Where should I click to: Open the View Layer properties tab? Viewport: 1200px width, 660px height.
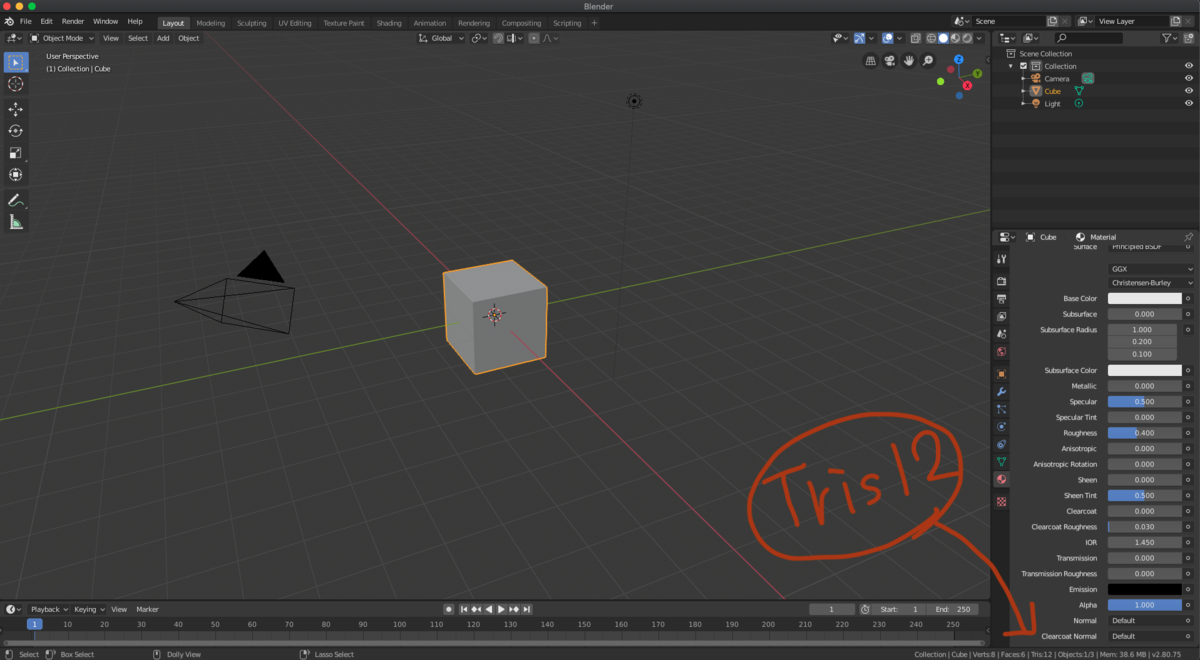pyautogui.click(x=1001, y=316)
